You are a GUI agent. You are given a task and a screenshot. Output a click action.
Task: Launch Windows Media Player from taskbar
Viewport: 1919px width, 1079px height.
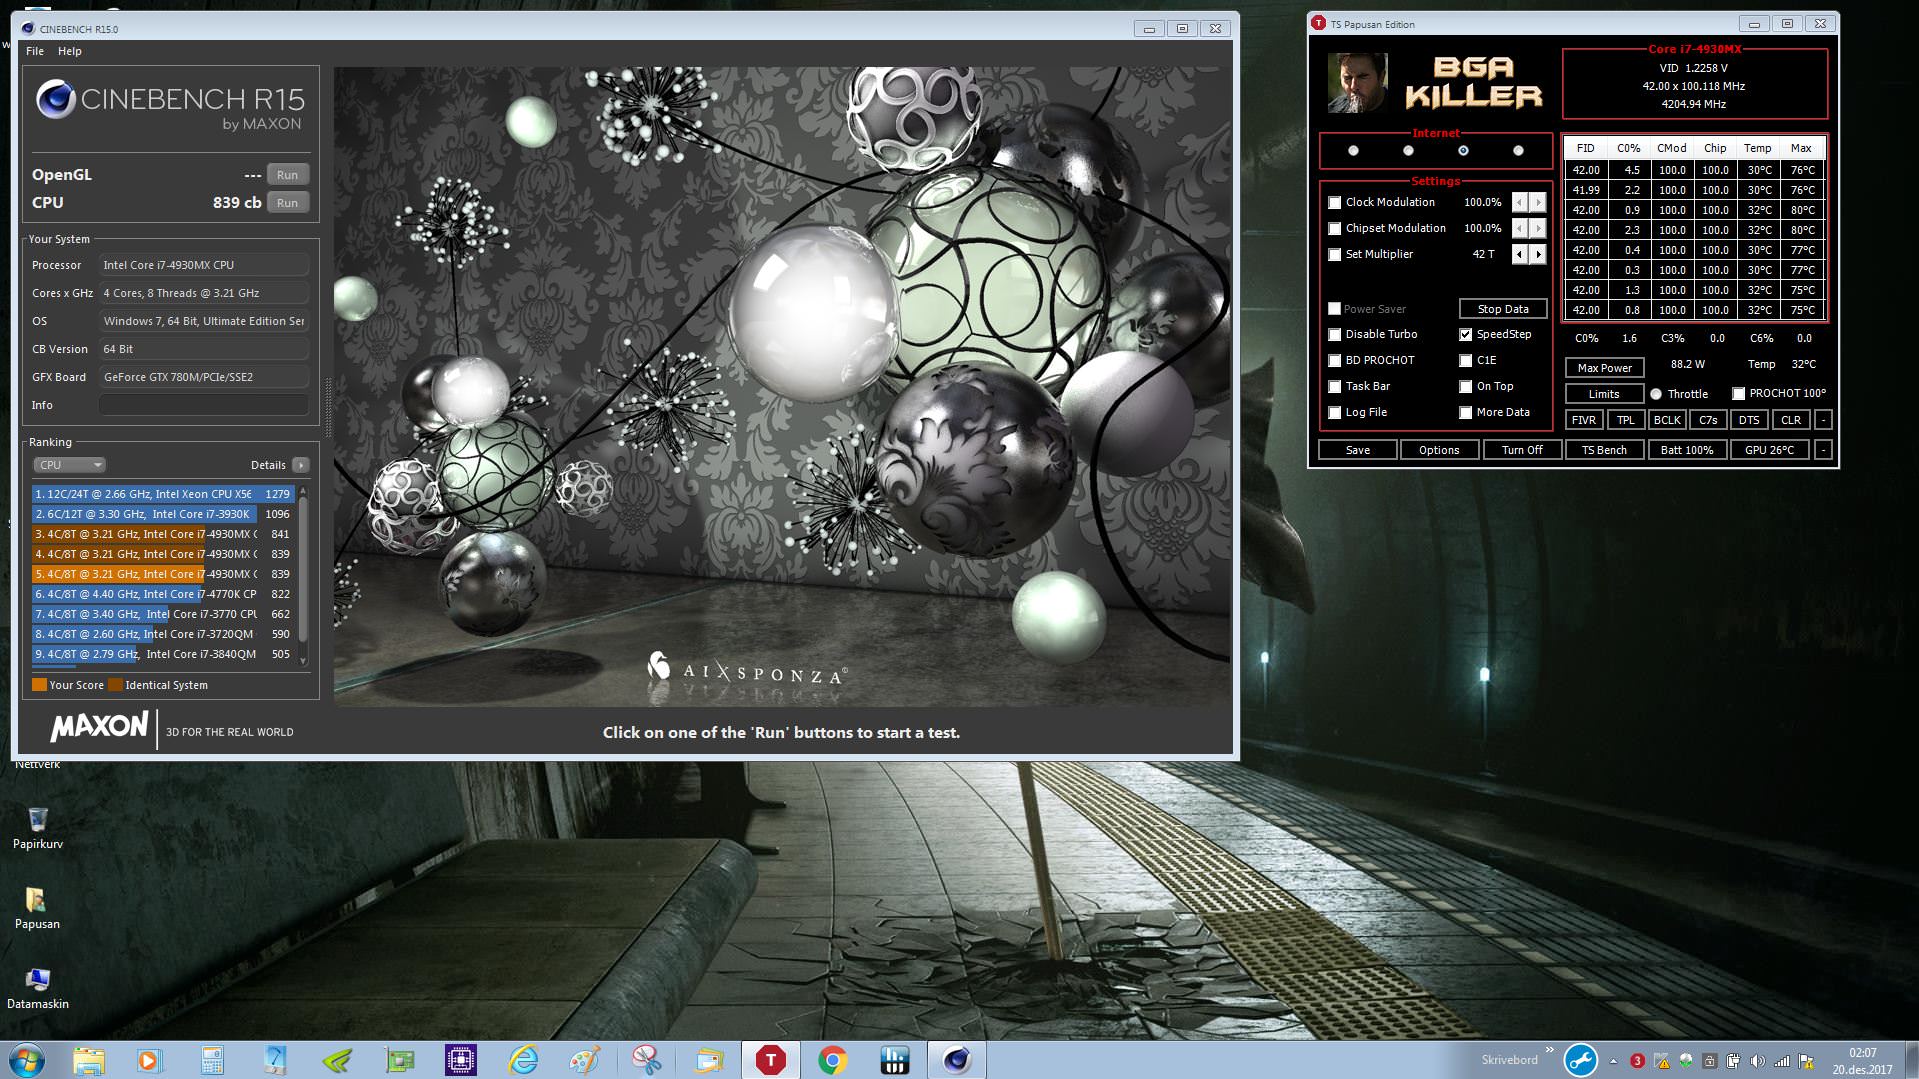click(149, 1060)
